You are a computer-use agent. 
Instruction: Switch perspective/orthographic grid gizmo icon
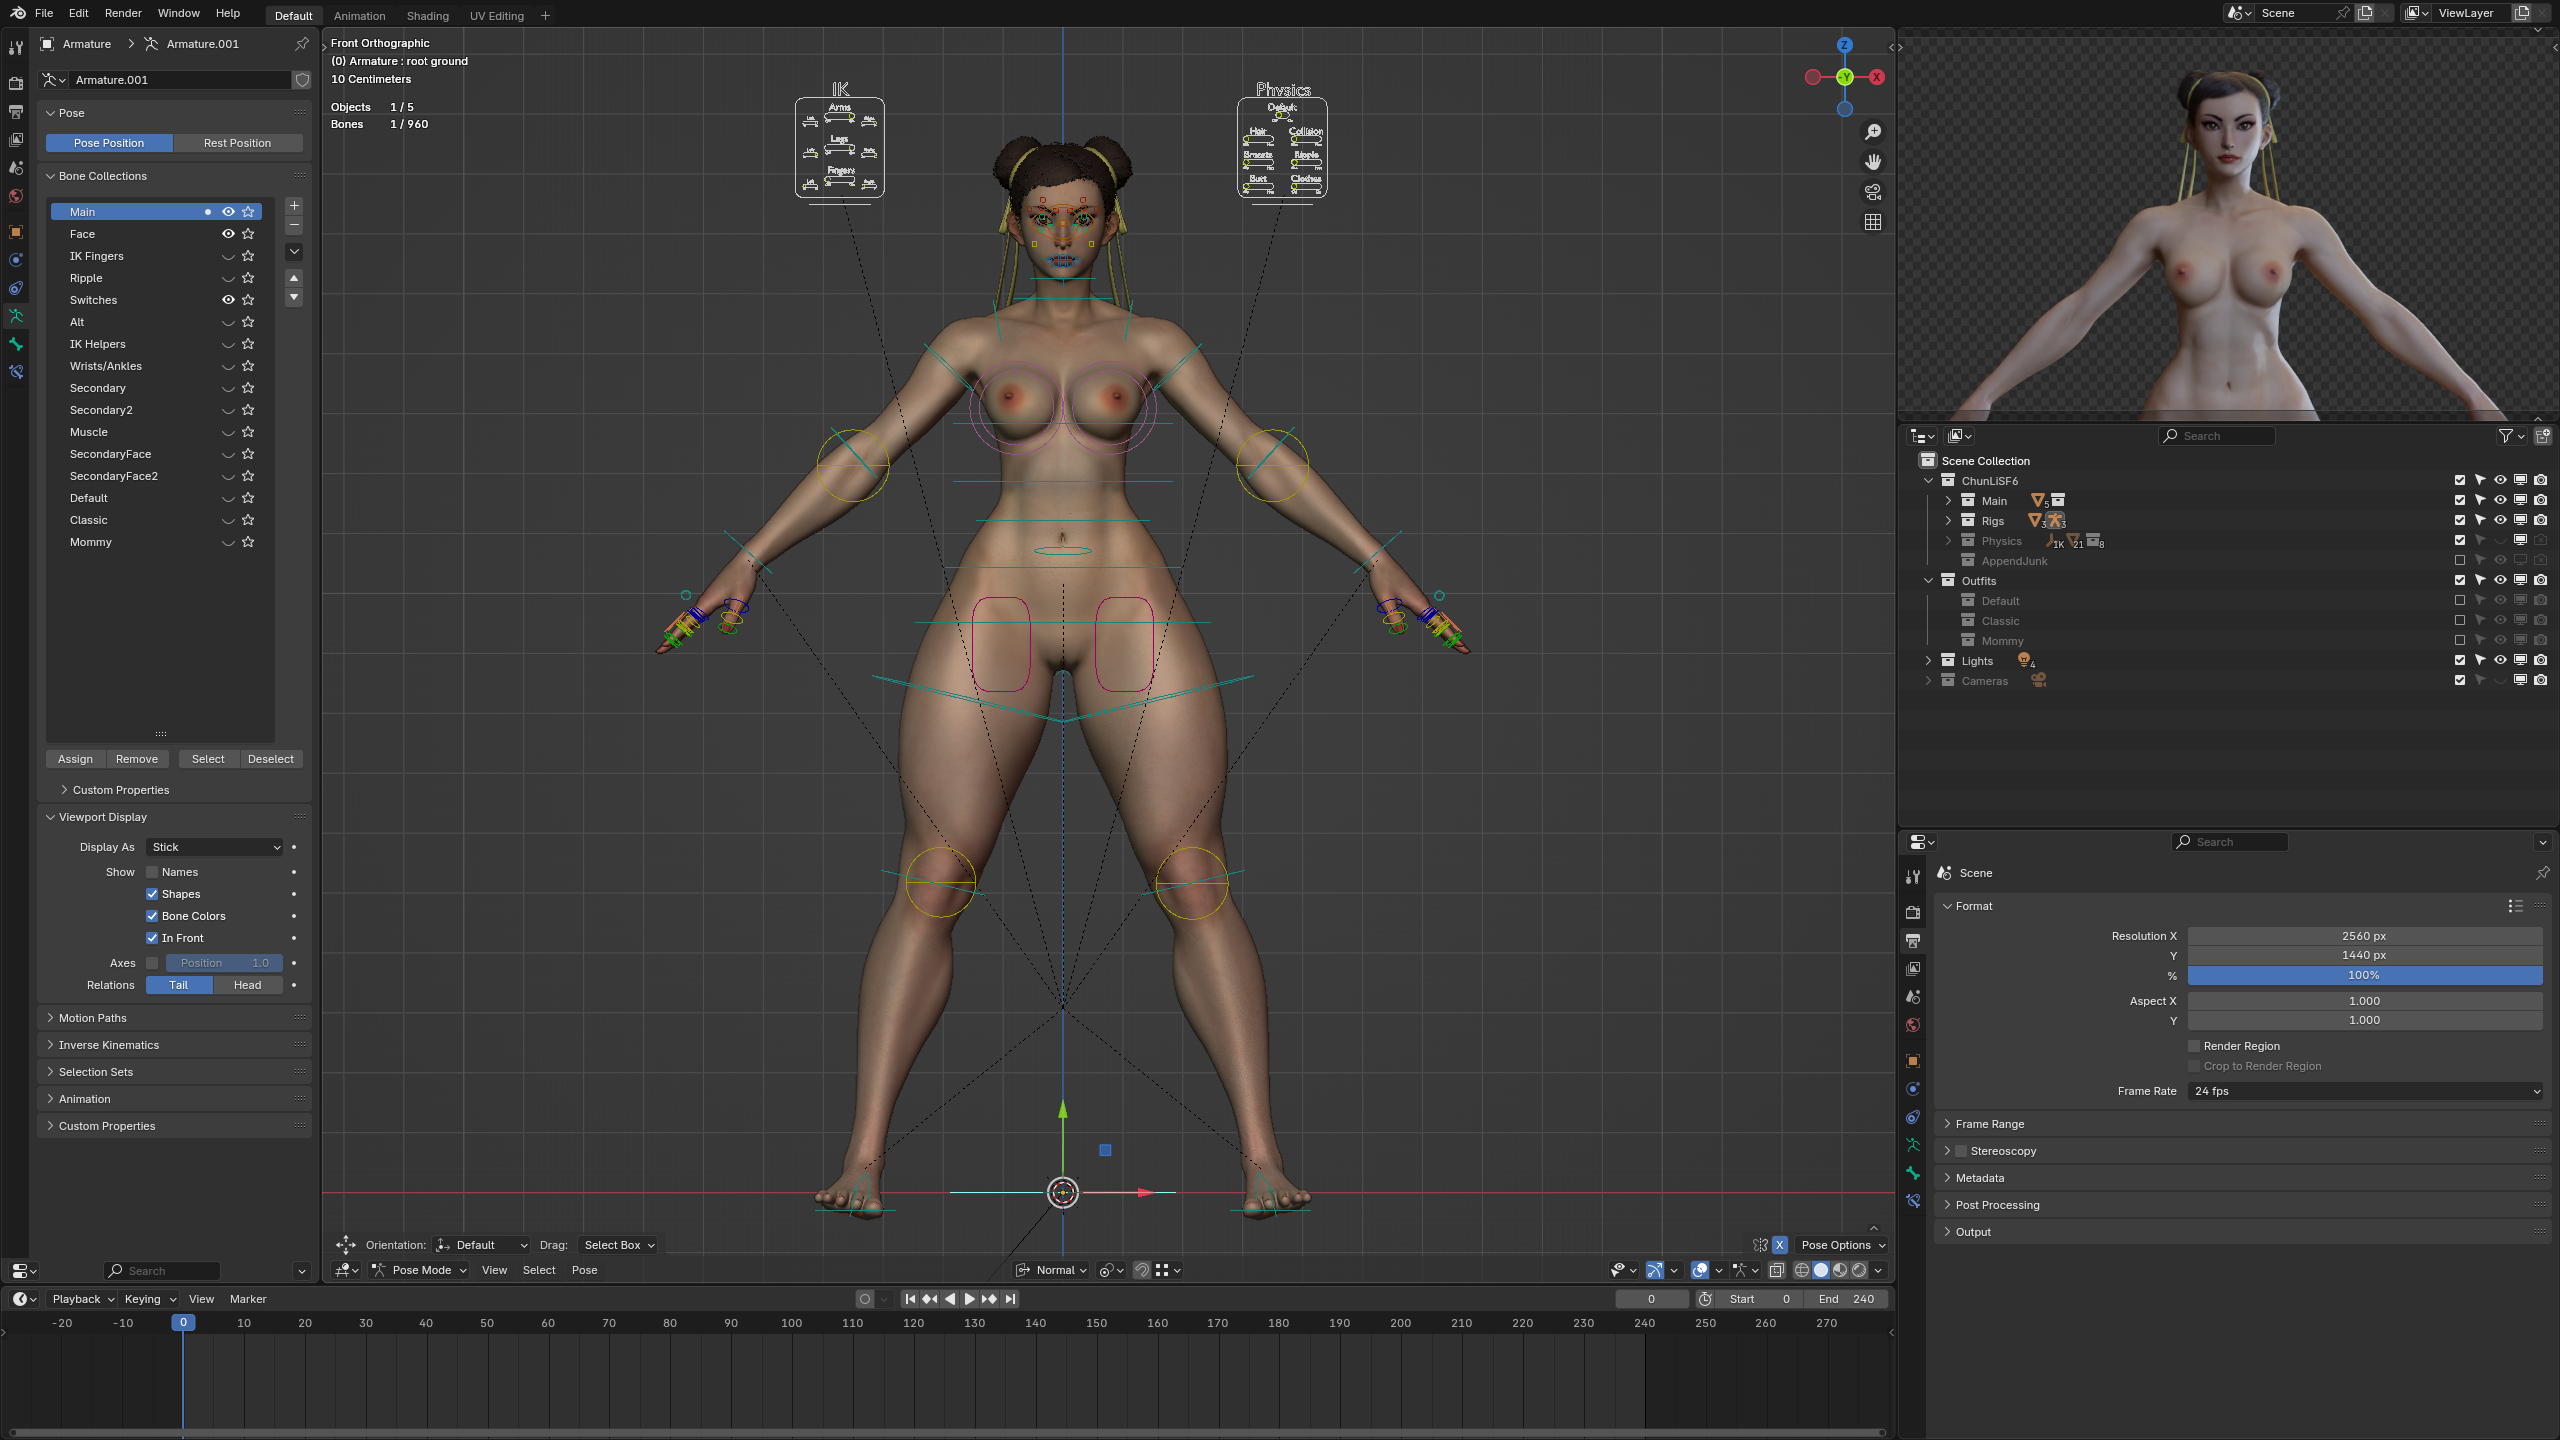[x=1873, y=222]
